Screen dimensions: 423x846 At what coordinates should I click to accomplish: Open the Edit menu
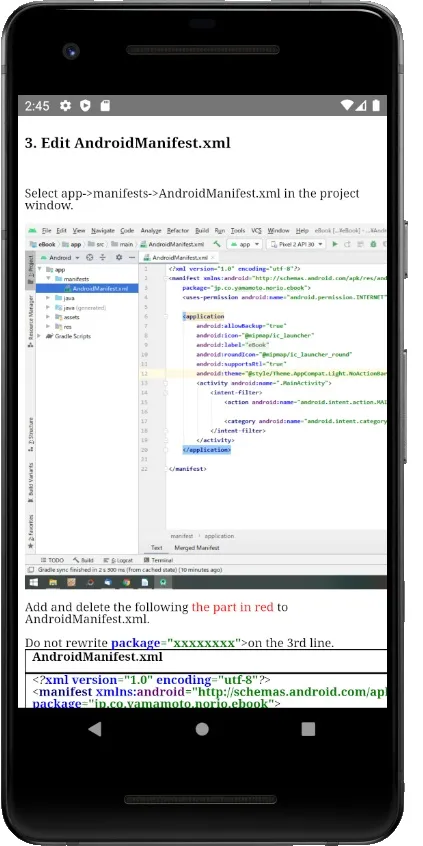[x=62, y=230]
